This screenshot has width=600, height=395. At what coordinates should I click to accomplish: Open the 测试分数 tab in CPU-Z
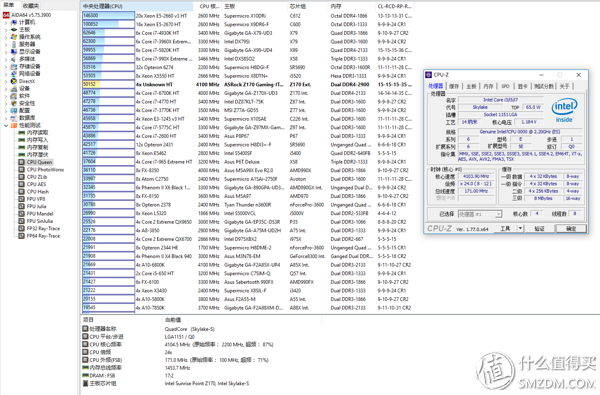[x=543, y=86]
